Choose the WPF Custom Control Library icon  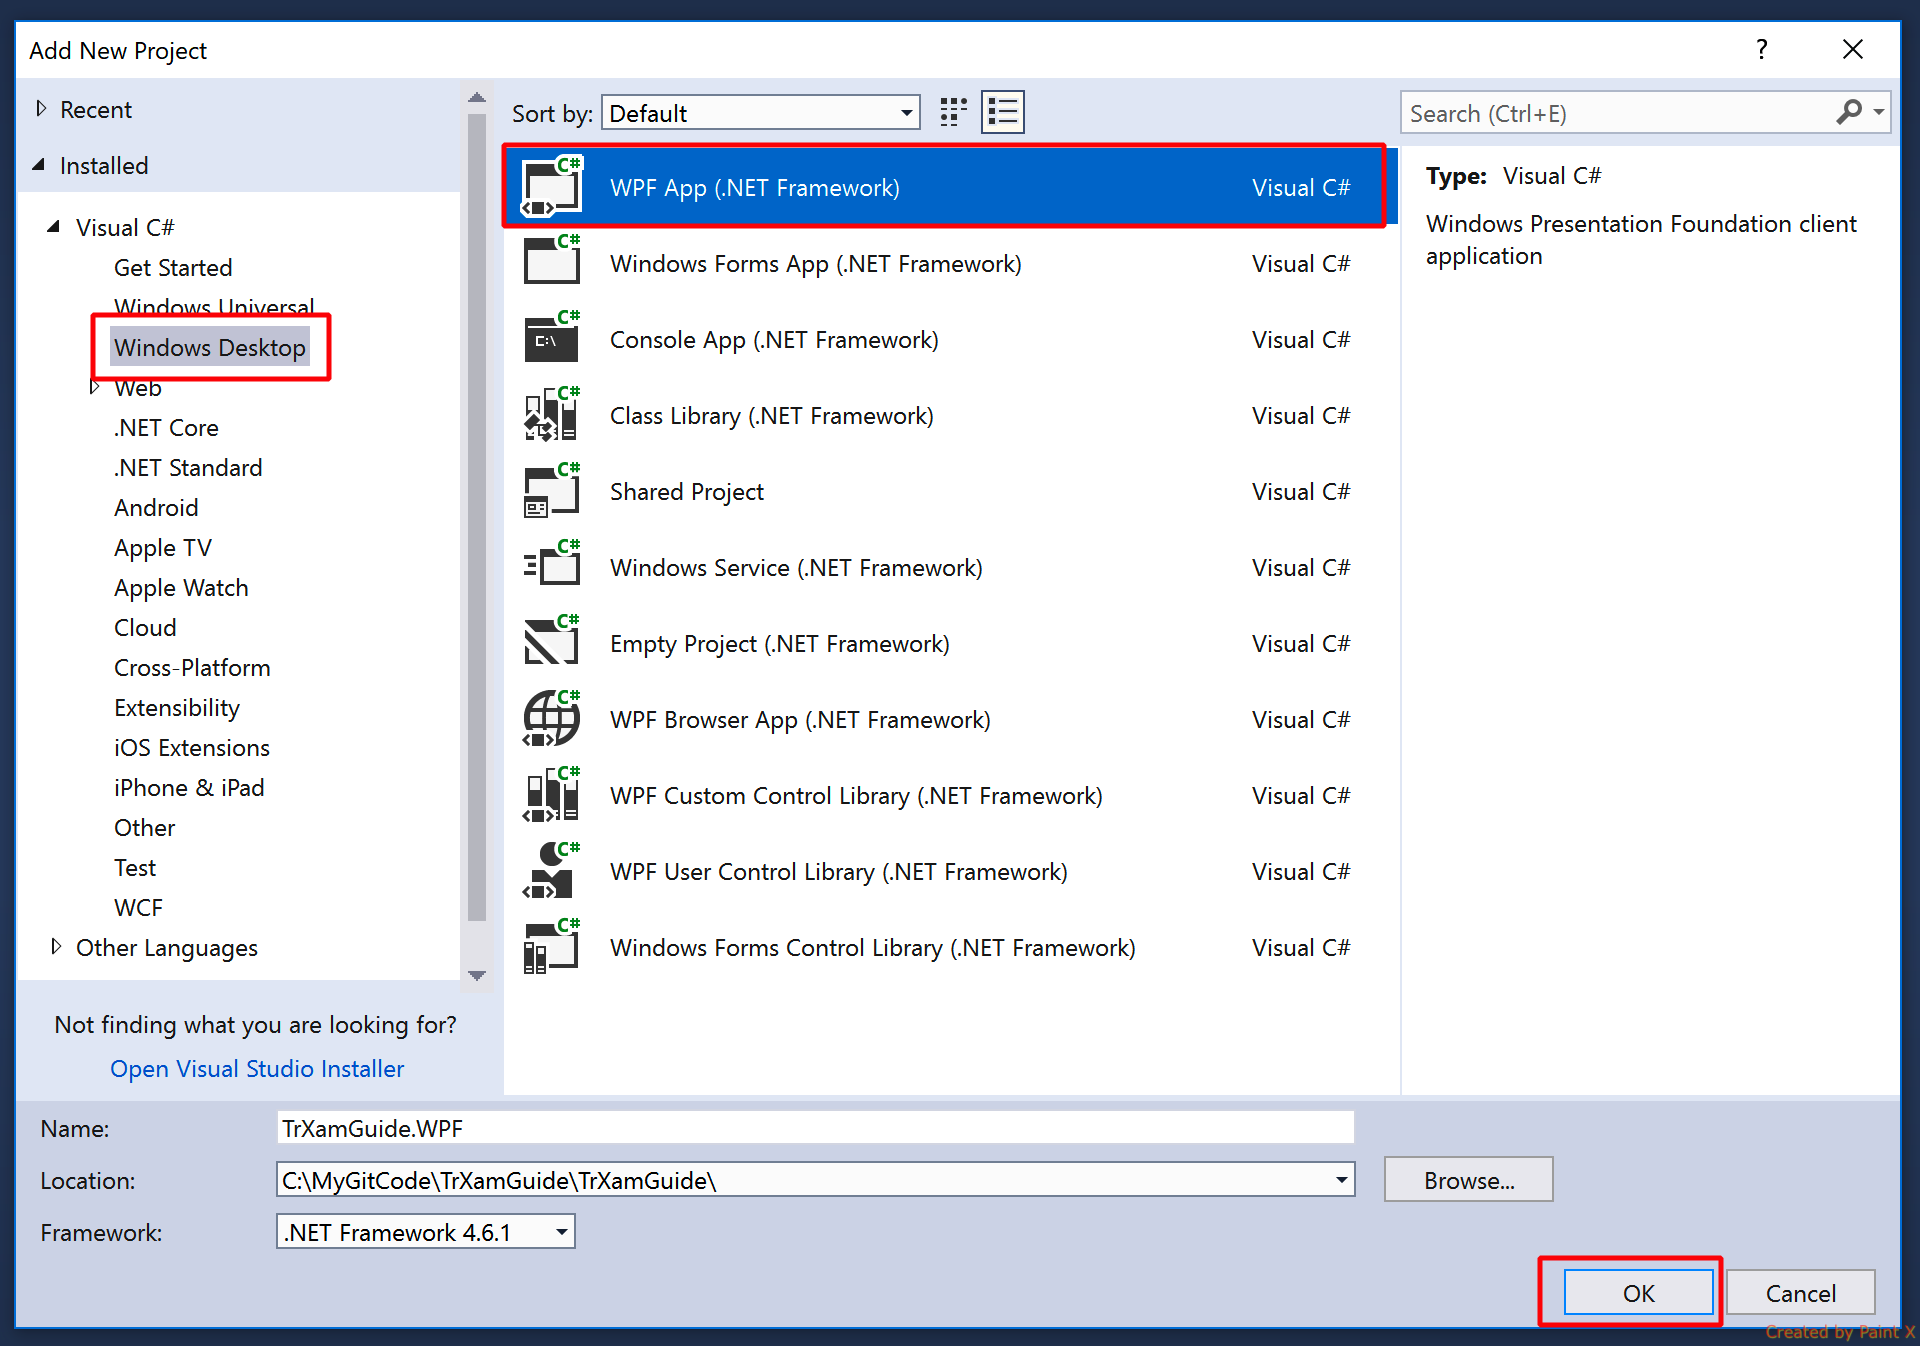click(552, 795)
